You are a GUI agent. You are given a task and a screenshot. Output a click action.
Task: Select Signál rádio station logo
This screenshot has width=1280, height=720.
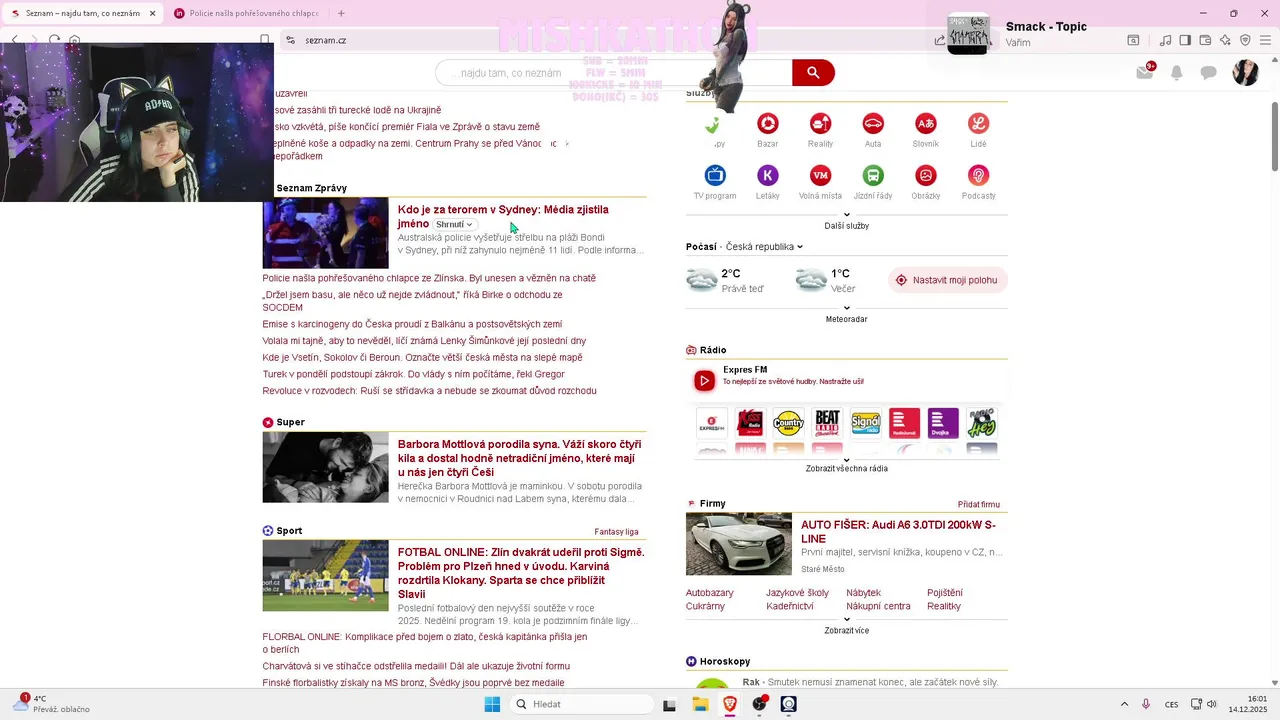pos(866,423)
